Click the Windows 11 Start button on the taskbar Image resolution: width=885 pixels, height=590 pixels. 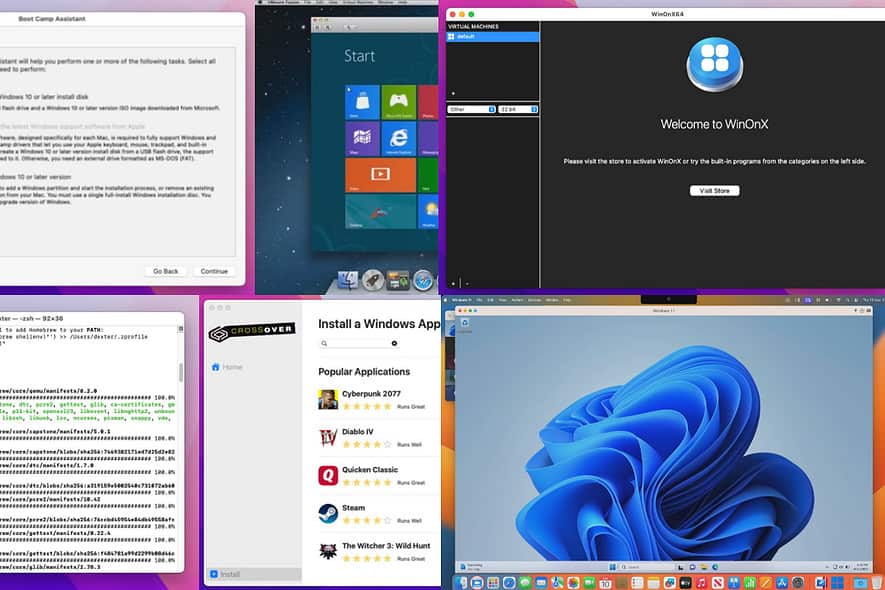(611, 566)
